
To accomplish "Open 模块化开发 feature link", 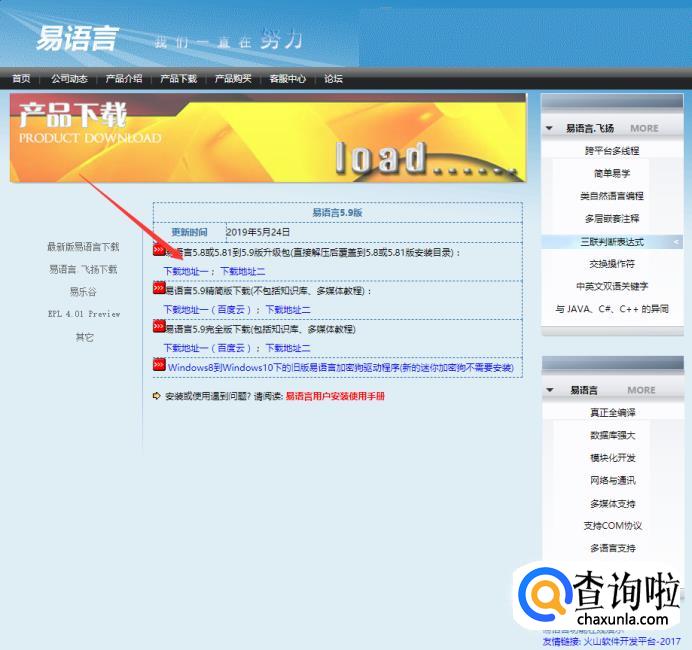I will pos(613,458).
